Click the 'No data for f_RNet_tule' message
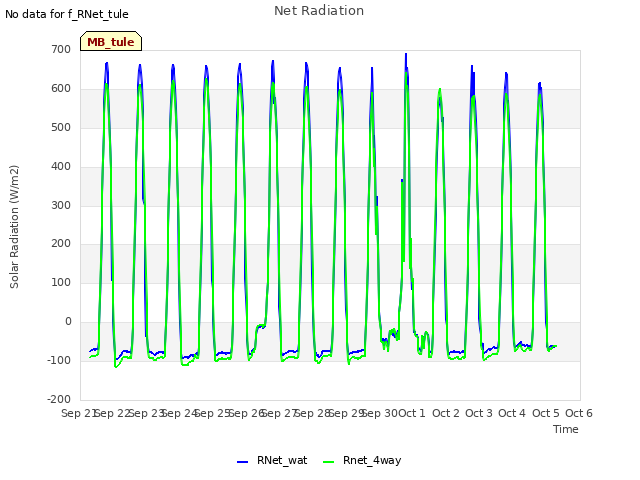 point(67,14)
